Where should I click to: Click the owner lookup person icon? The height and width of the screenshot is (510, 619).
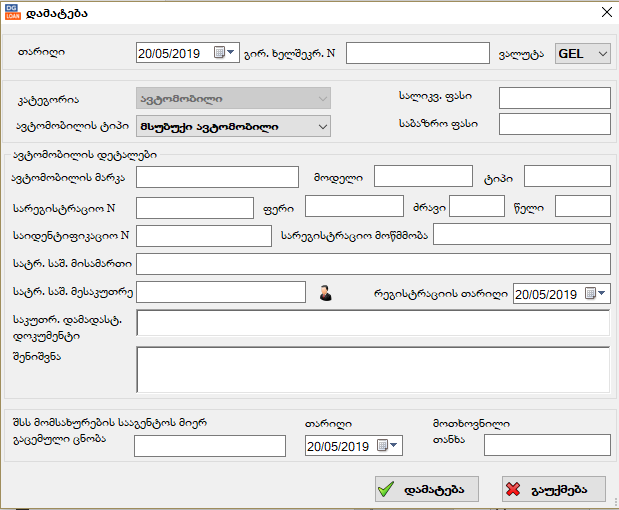pyautogui.click(x=325, y=293)
